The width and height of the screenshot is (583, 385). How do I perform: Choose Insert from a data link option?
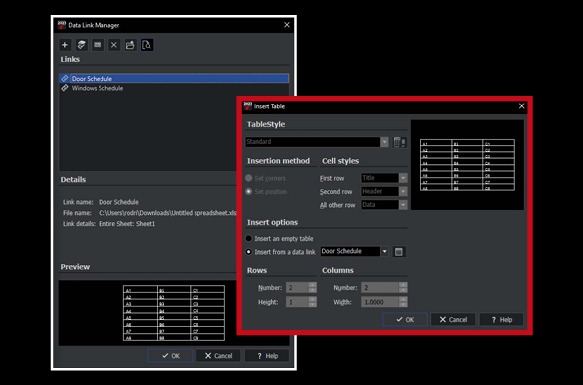[x=249, y=252]
